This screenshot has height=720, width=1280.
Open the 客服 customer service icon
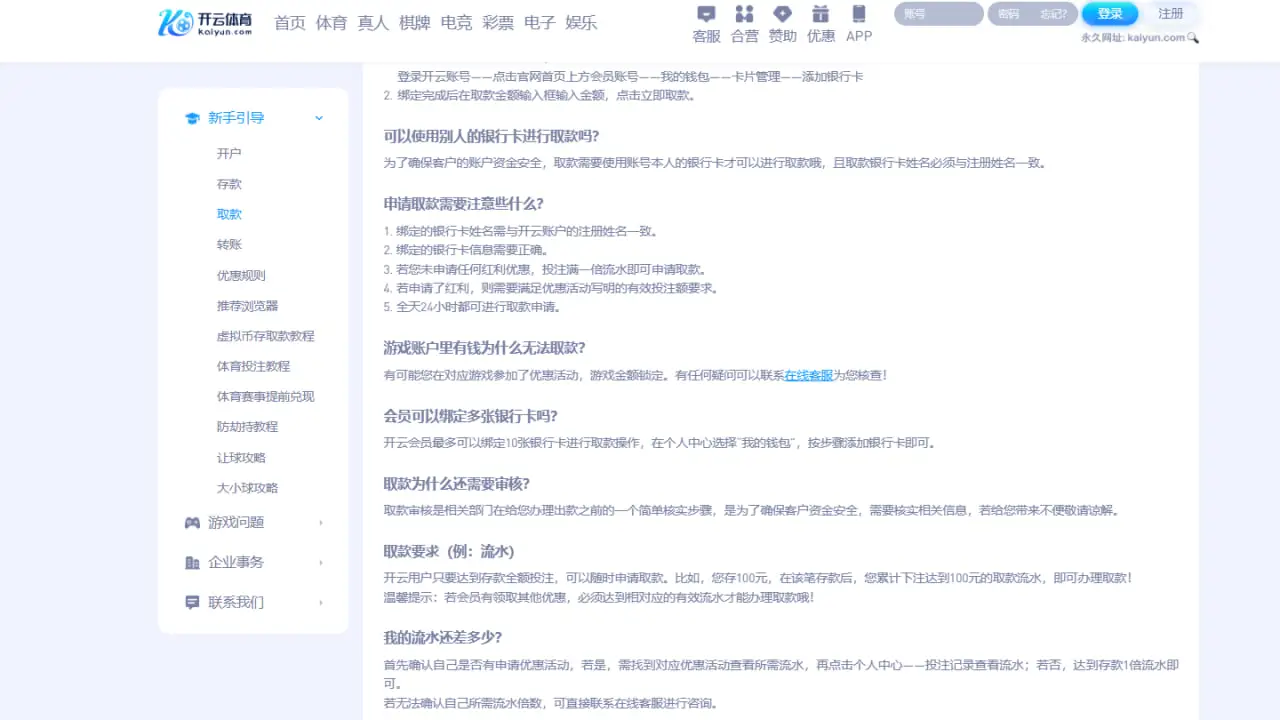click(x=706, y=22)
